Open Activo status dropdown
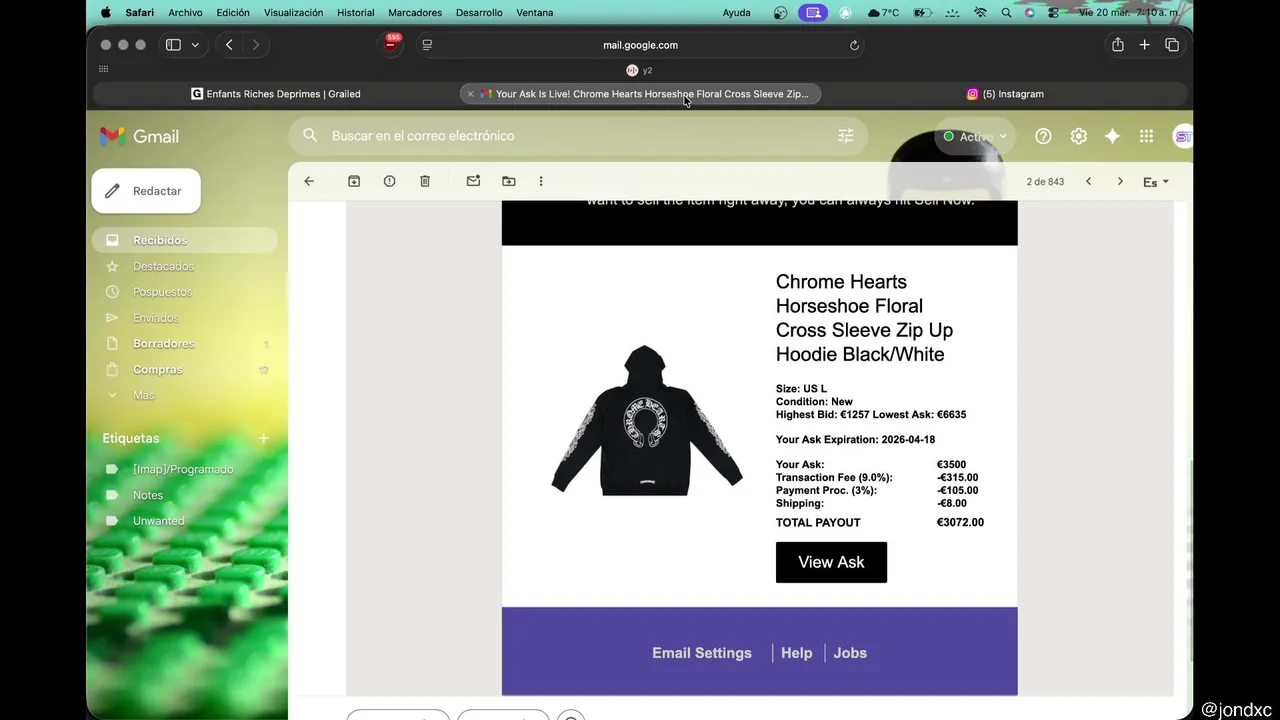1280x720 pixels. coord(975,136)
